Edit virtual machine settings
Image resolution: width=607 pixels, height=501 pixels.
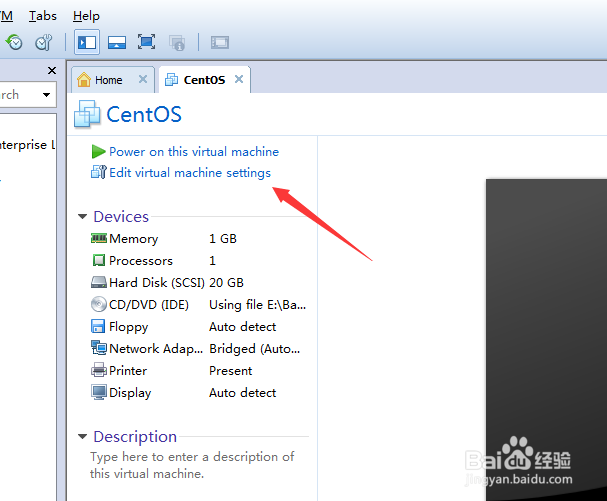point(190,173)
